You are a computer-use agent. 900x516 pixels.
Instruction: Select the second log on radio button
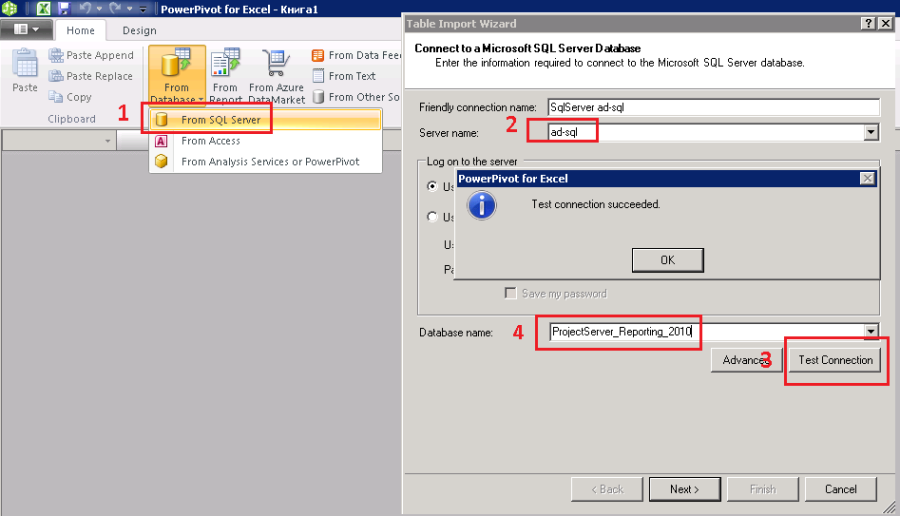[x=432, y=216]
